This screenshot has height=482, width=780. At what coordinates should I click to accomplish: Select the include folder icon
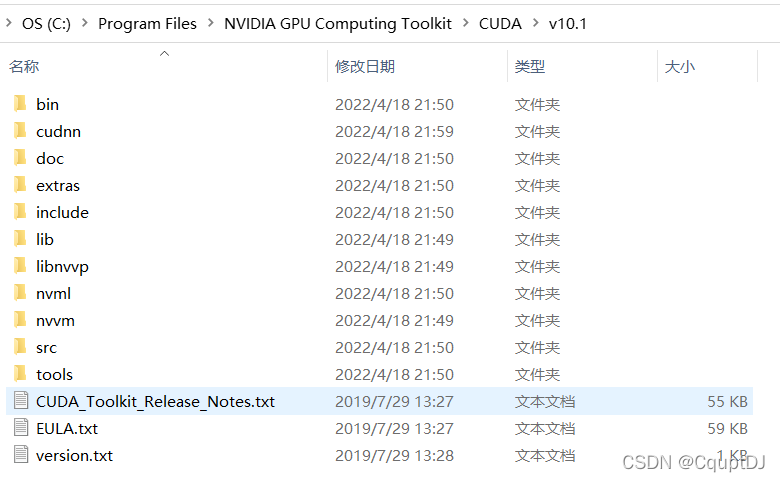[20, 212]
